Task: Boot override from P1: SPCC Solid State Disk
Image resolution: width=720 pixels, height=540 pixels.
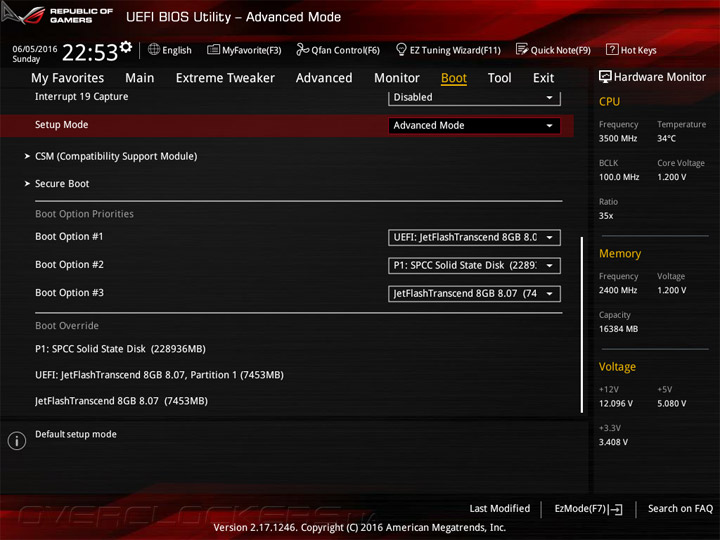Action: (120, 349)
